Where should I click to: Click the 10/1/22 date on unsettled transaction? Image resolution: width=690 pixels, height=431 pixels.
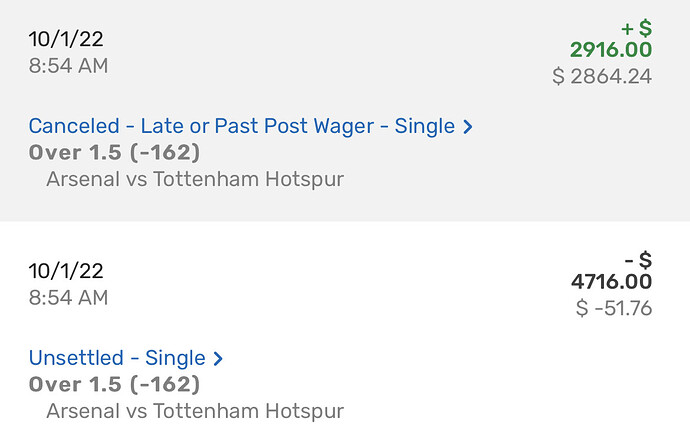(66, 271)
